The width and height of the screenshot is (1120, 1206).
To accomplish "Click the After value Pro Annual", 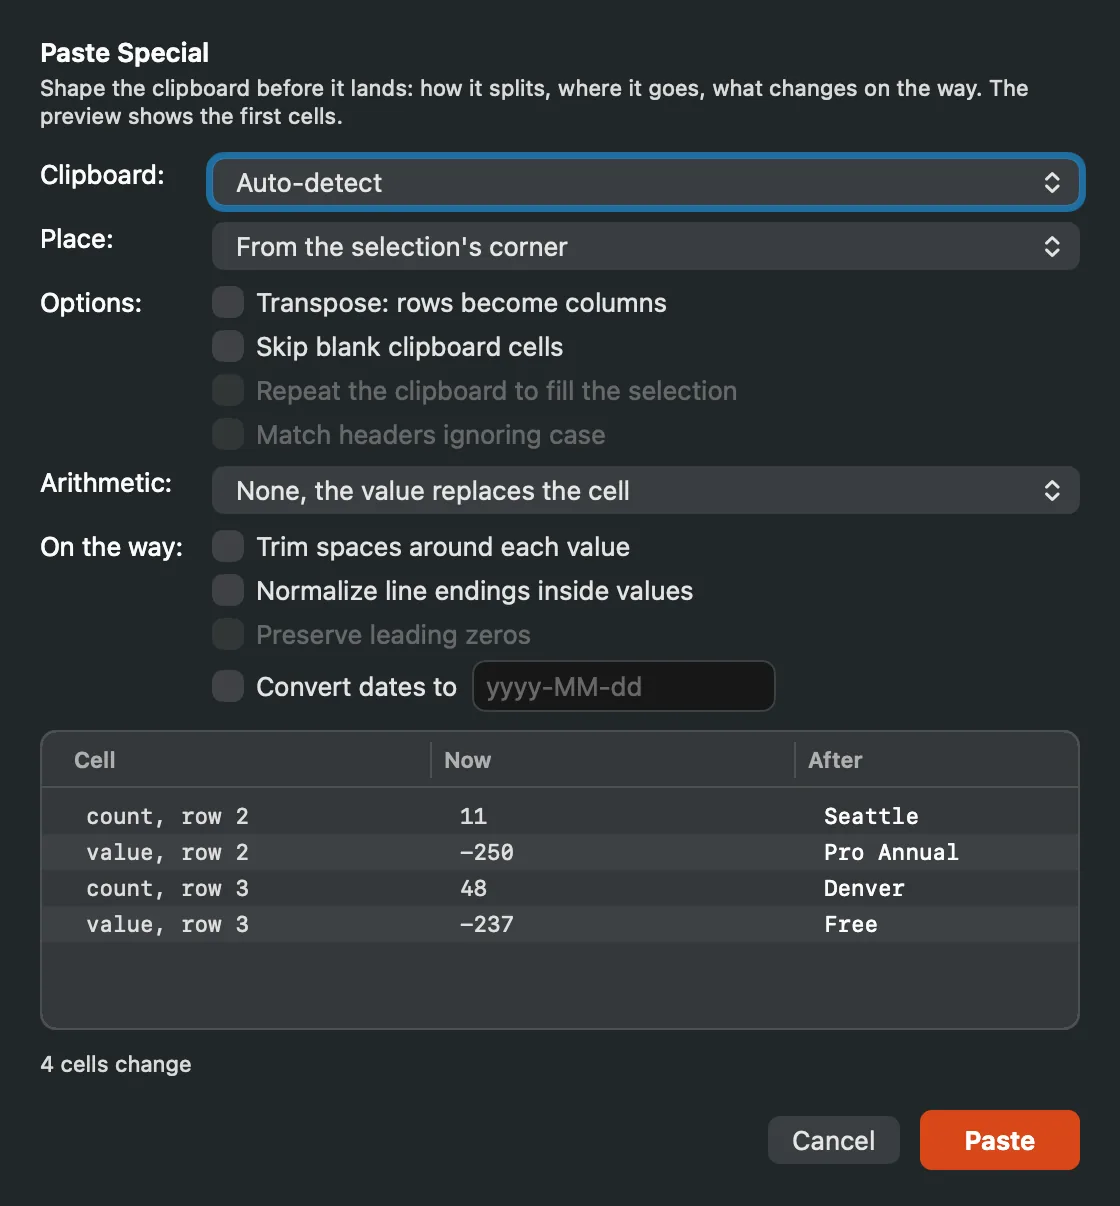I will (x=891, y=852).
